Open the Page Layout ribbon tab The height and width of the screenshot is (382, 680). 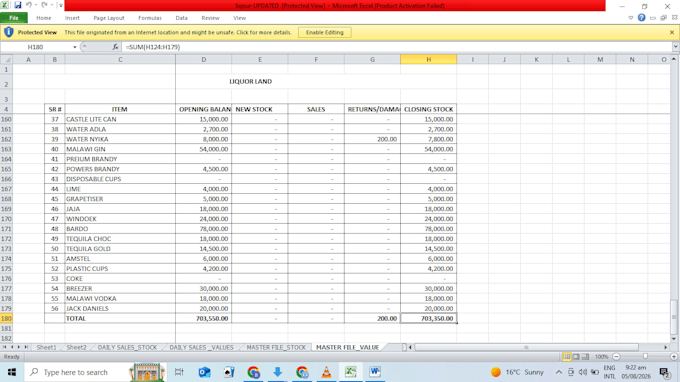(108, 18)
